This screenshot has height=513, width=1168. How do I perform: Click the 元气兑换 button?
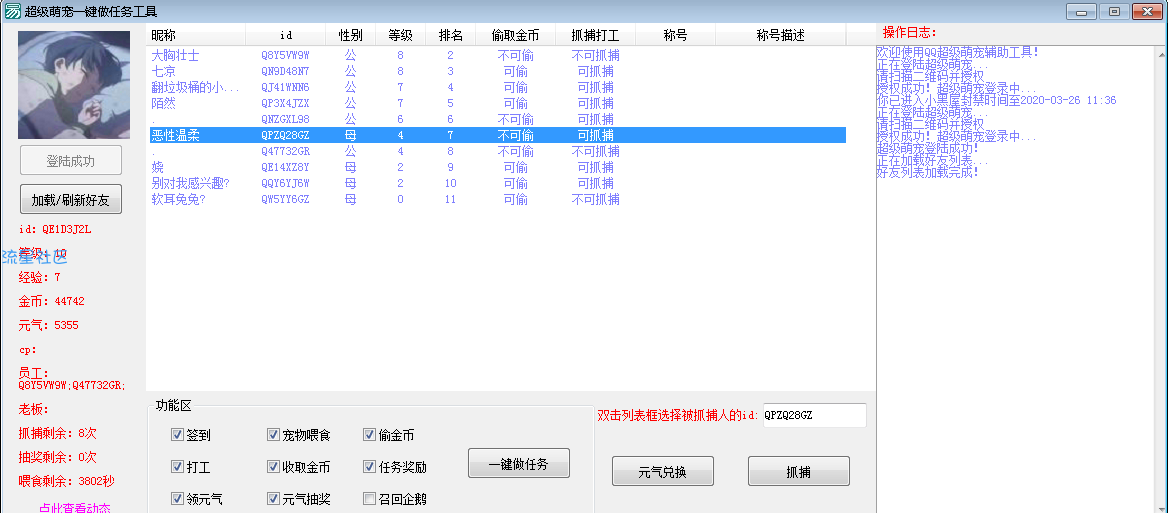coord(662,471)
